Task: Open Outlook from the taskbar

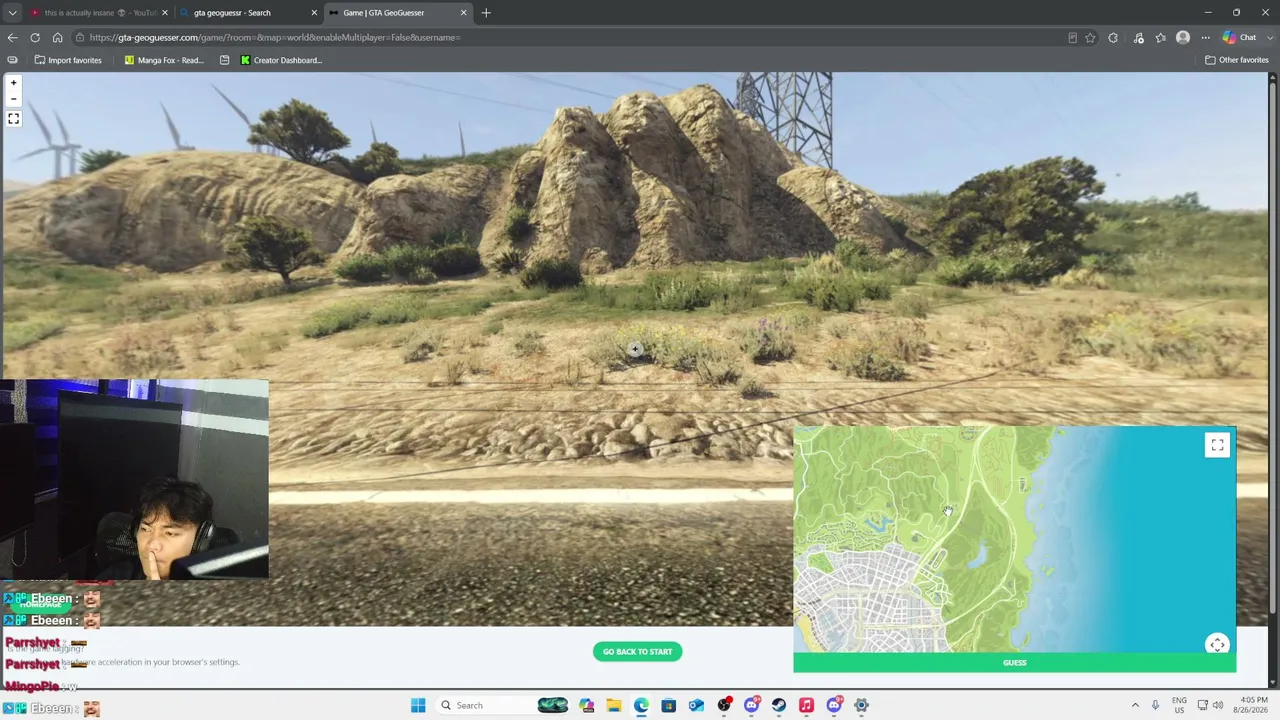Action: coord(696,705)
